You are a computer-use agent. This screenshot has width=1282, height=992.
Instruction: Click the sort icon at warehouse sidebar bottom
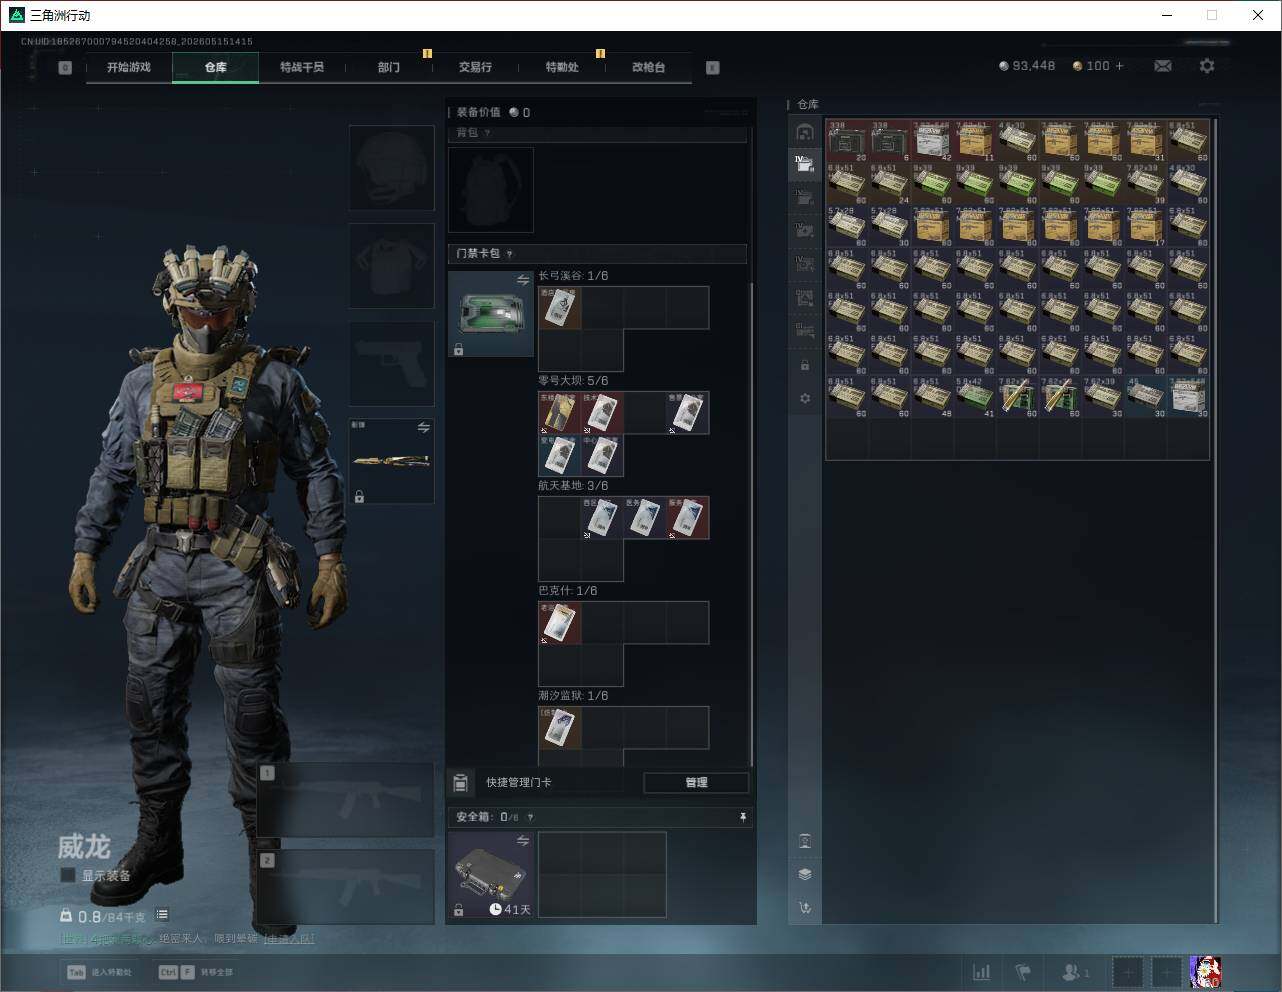[805, 908]
